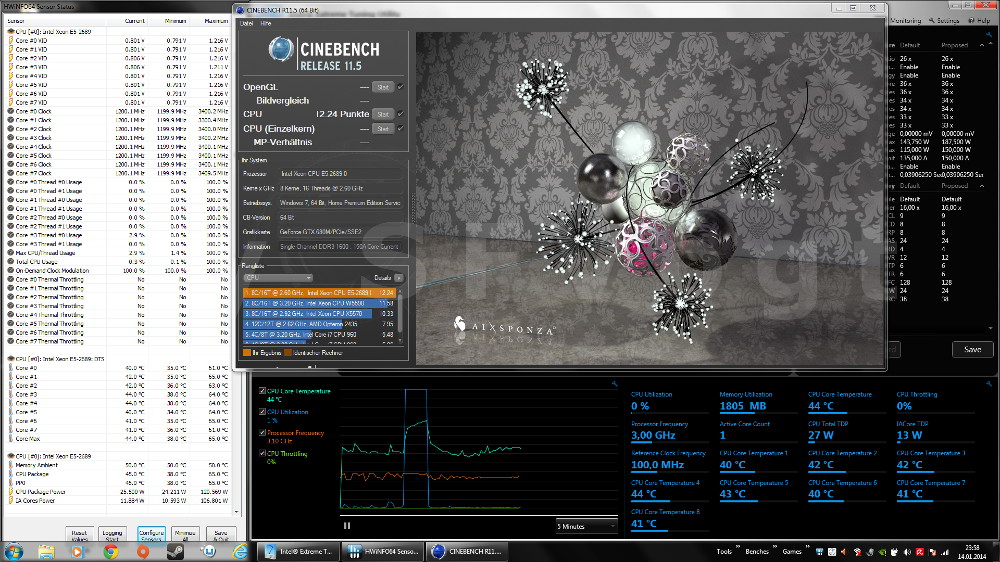
Task: Open Settings in Extreme Tuning Utility
Action: click(944, 20)
